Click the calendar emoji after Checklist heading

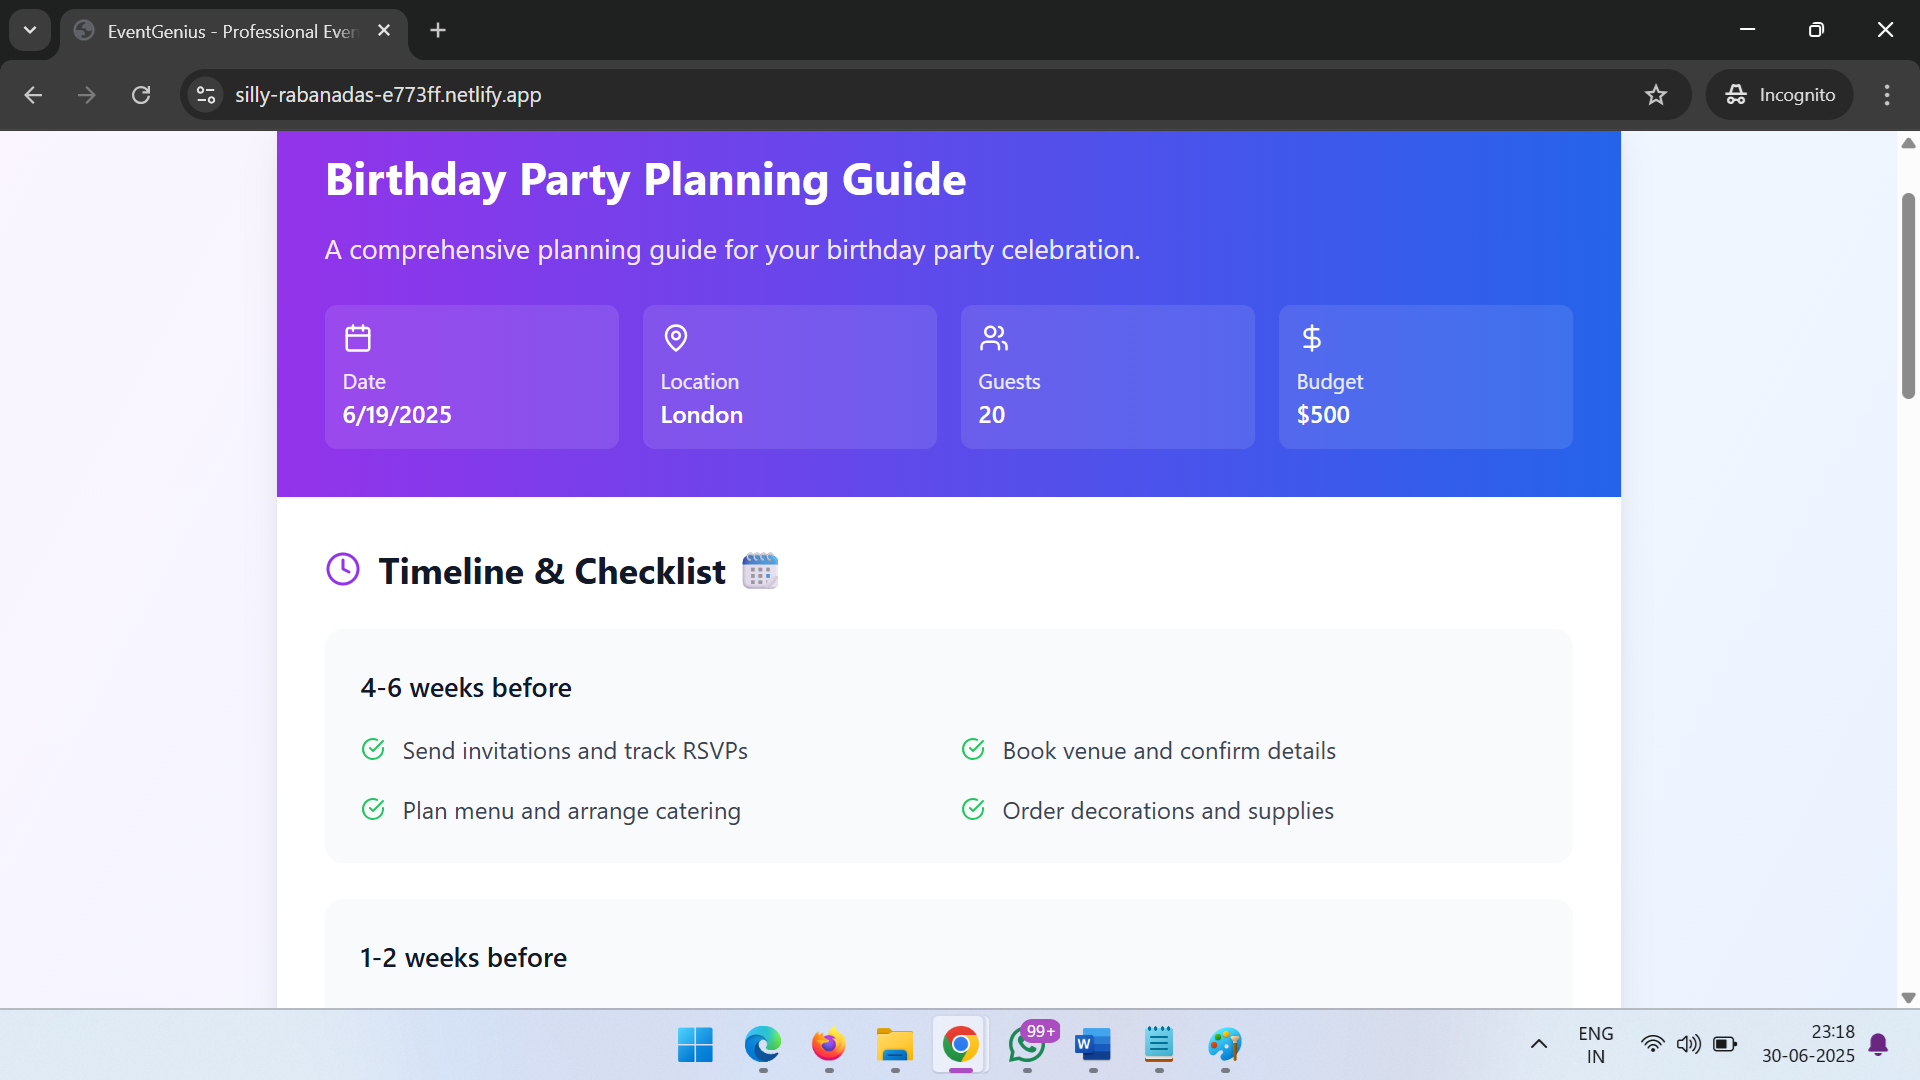coord(760,571)
